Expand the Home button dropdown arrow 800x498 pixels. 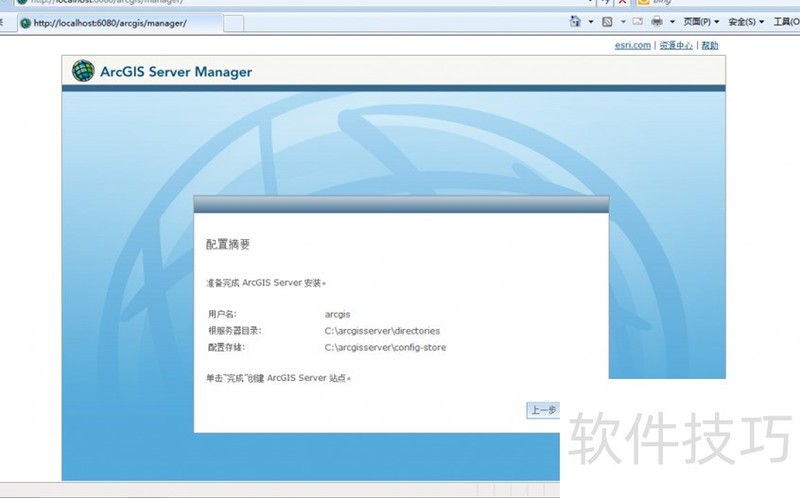[x=589, y=21]
